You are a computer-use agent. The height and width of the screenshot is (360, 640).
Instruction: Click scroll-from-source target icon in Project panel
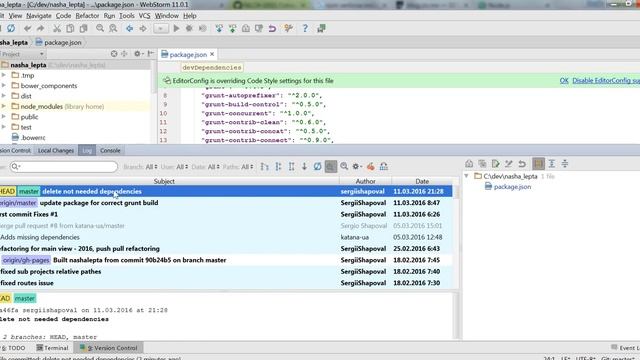coord(114,54)
